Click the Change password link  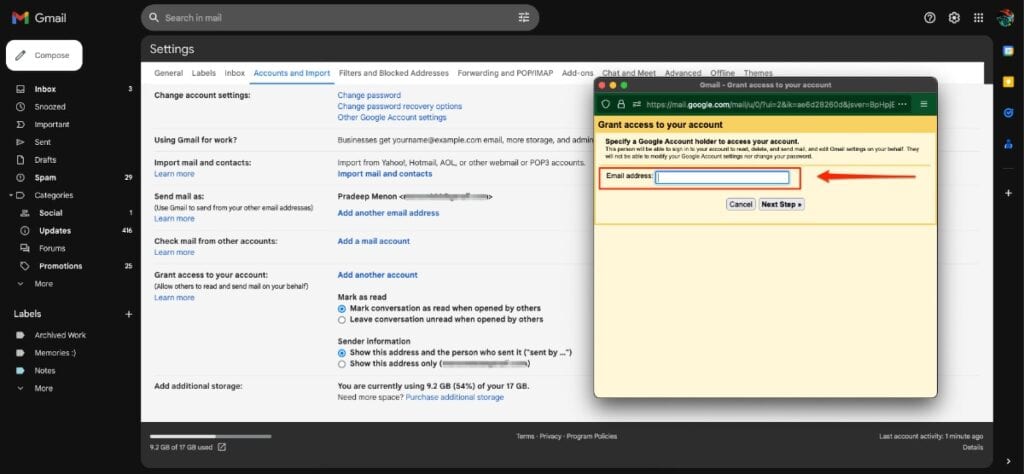click(369, 95)
